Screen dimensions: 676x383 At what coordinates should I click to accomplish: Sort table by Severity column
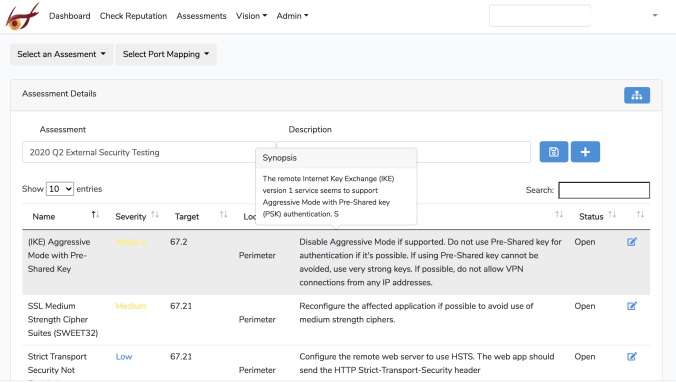coord(155,215)
